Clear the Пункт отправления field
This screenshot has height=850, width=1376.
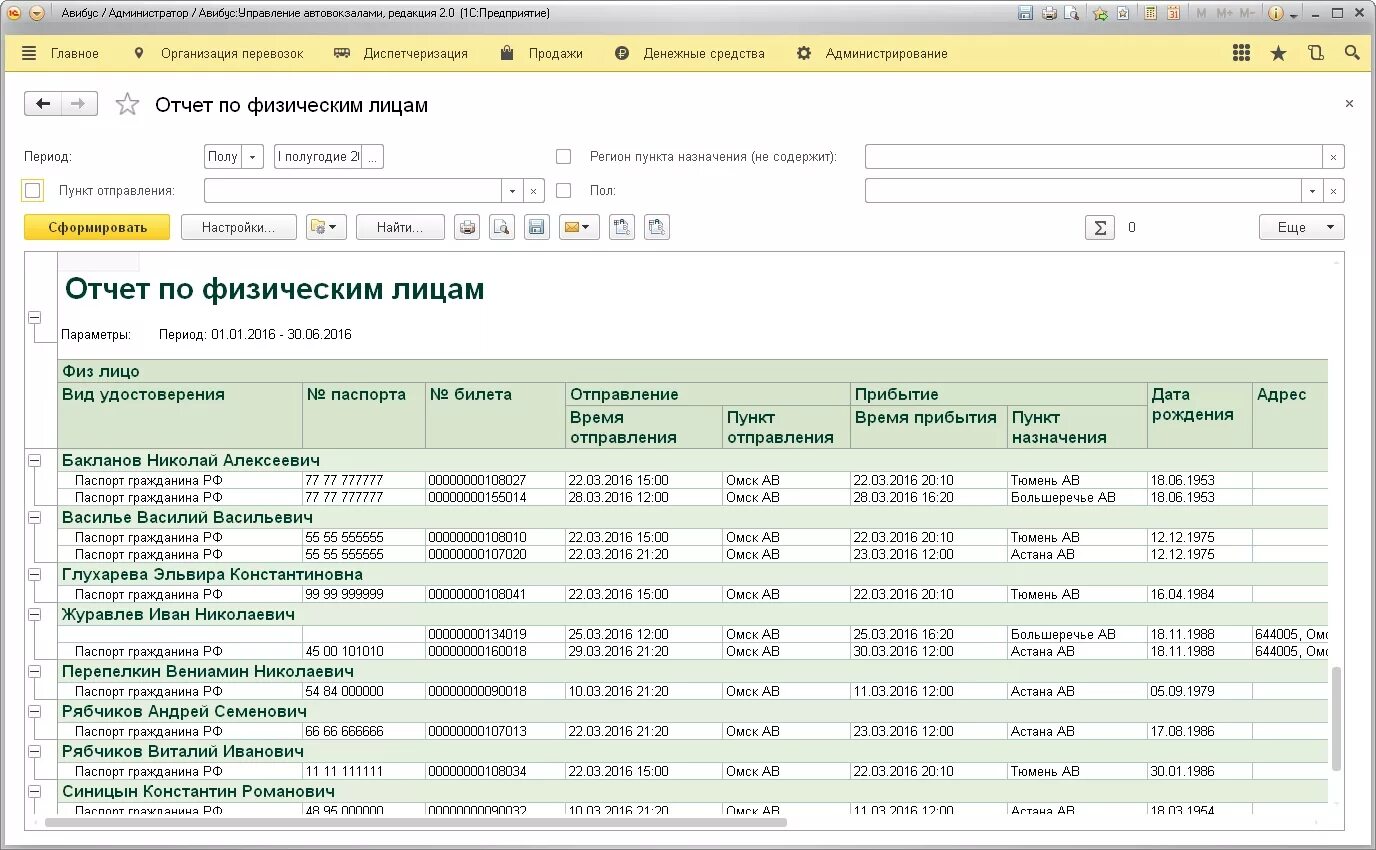coord(535,190)
